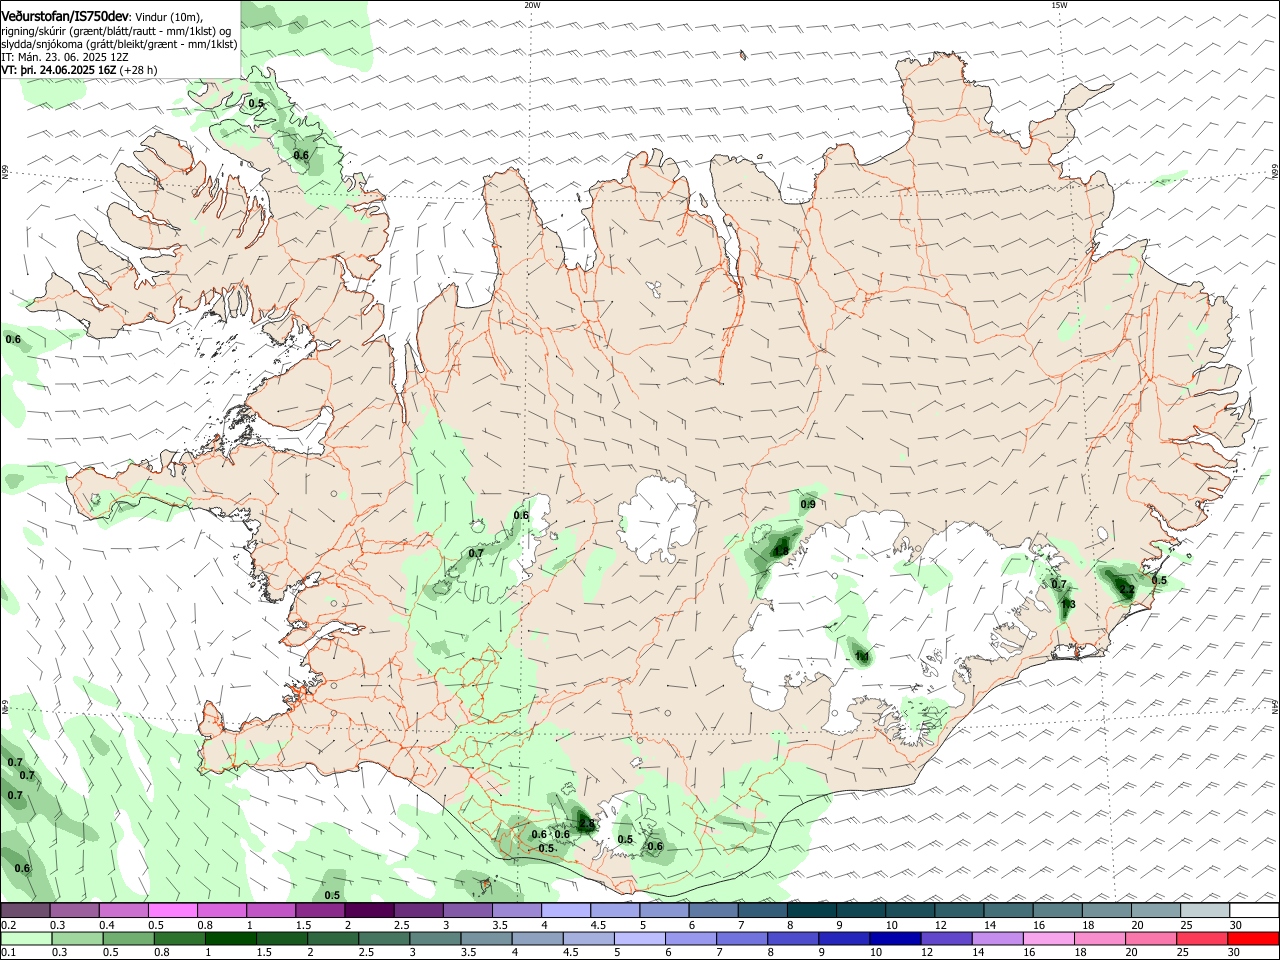Select the pale pink 16 swatch in the lower scale
1280x960 pixels.
point(1049,938)
